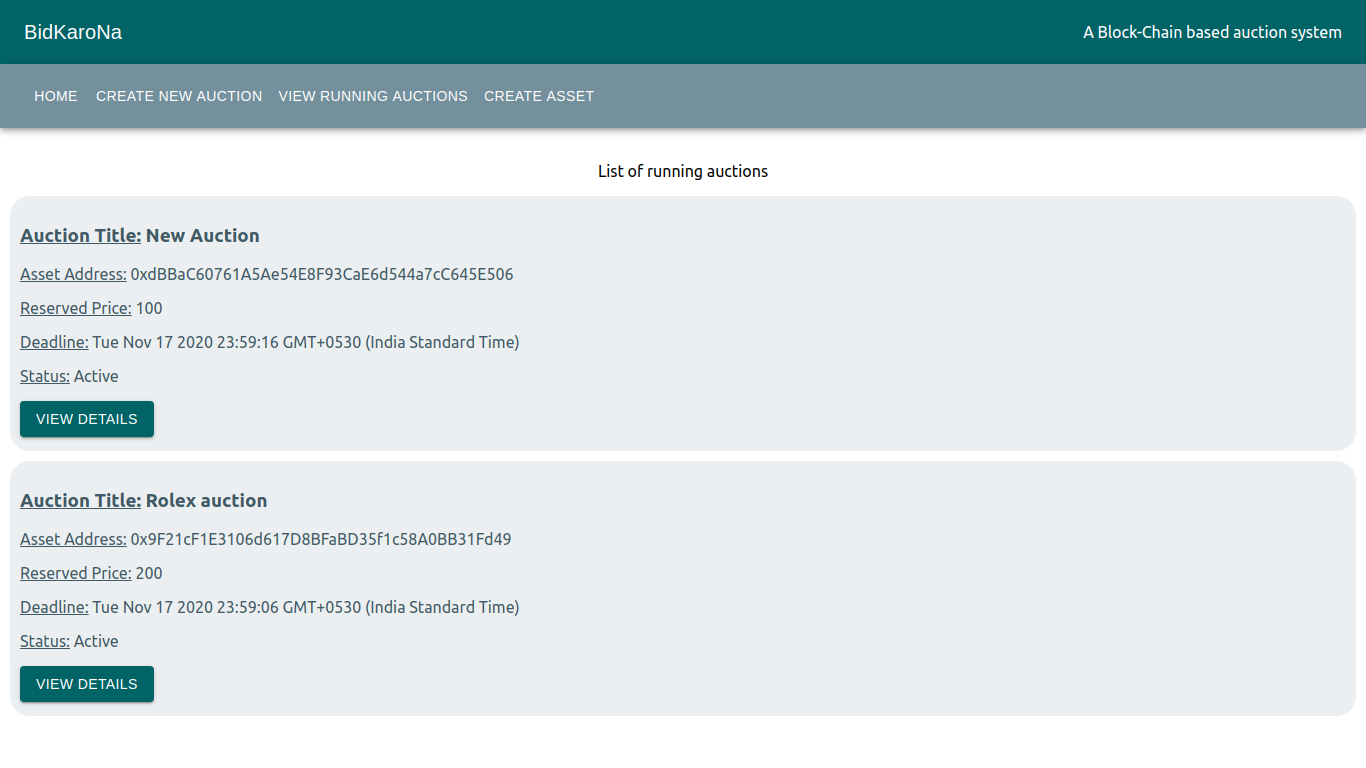Image resolution: width=1366 pixels, height=768 pixels.
Task: Click asset address 0xdBBaC60761A5Ae54E8F93CaE6d544a7cC645E506
Action: click(x=322, y=274)
